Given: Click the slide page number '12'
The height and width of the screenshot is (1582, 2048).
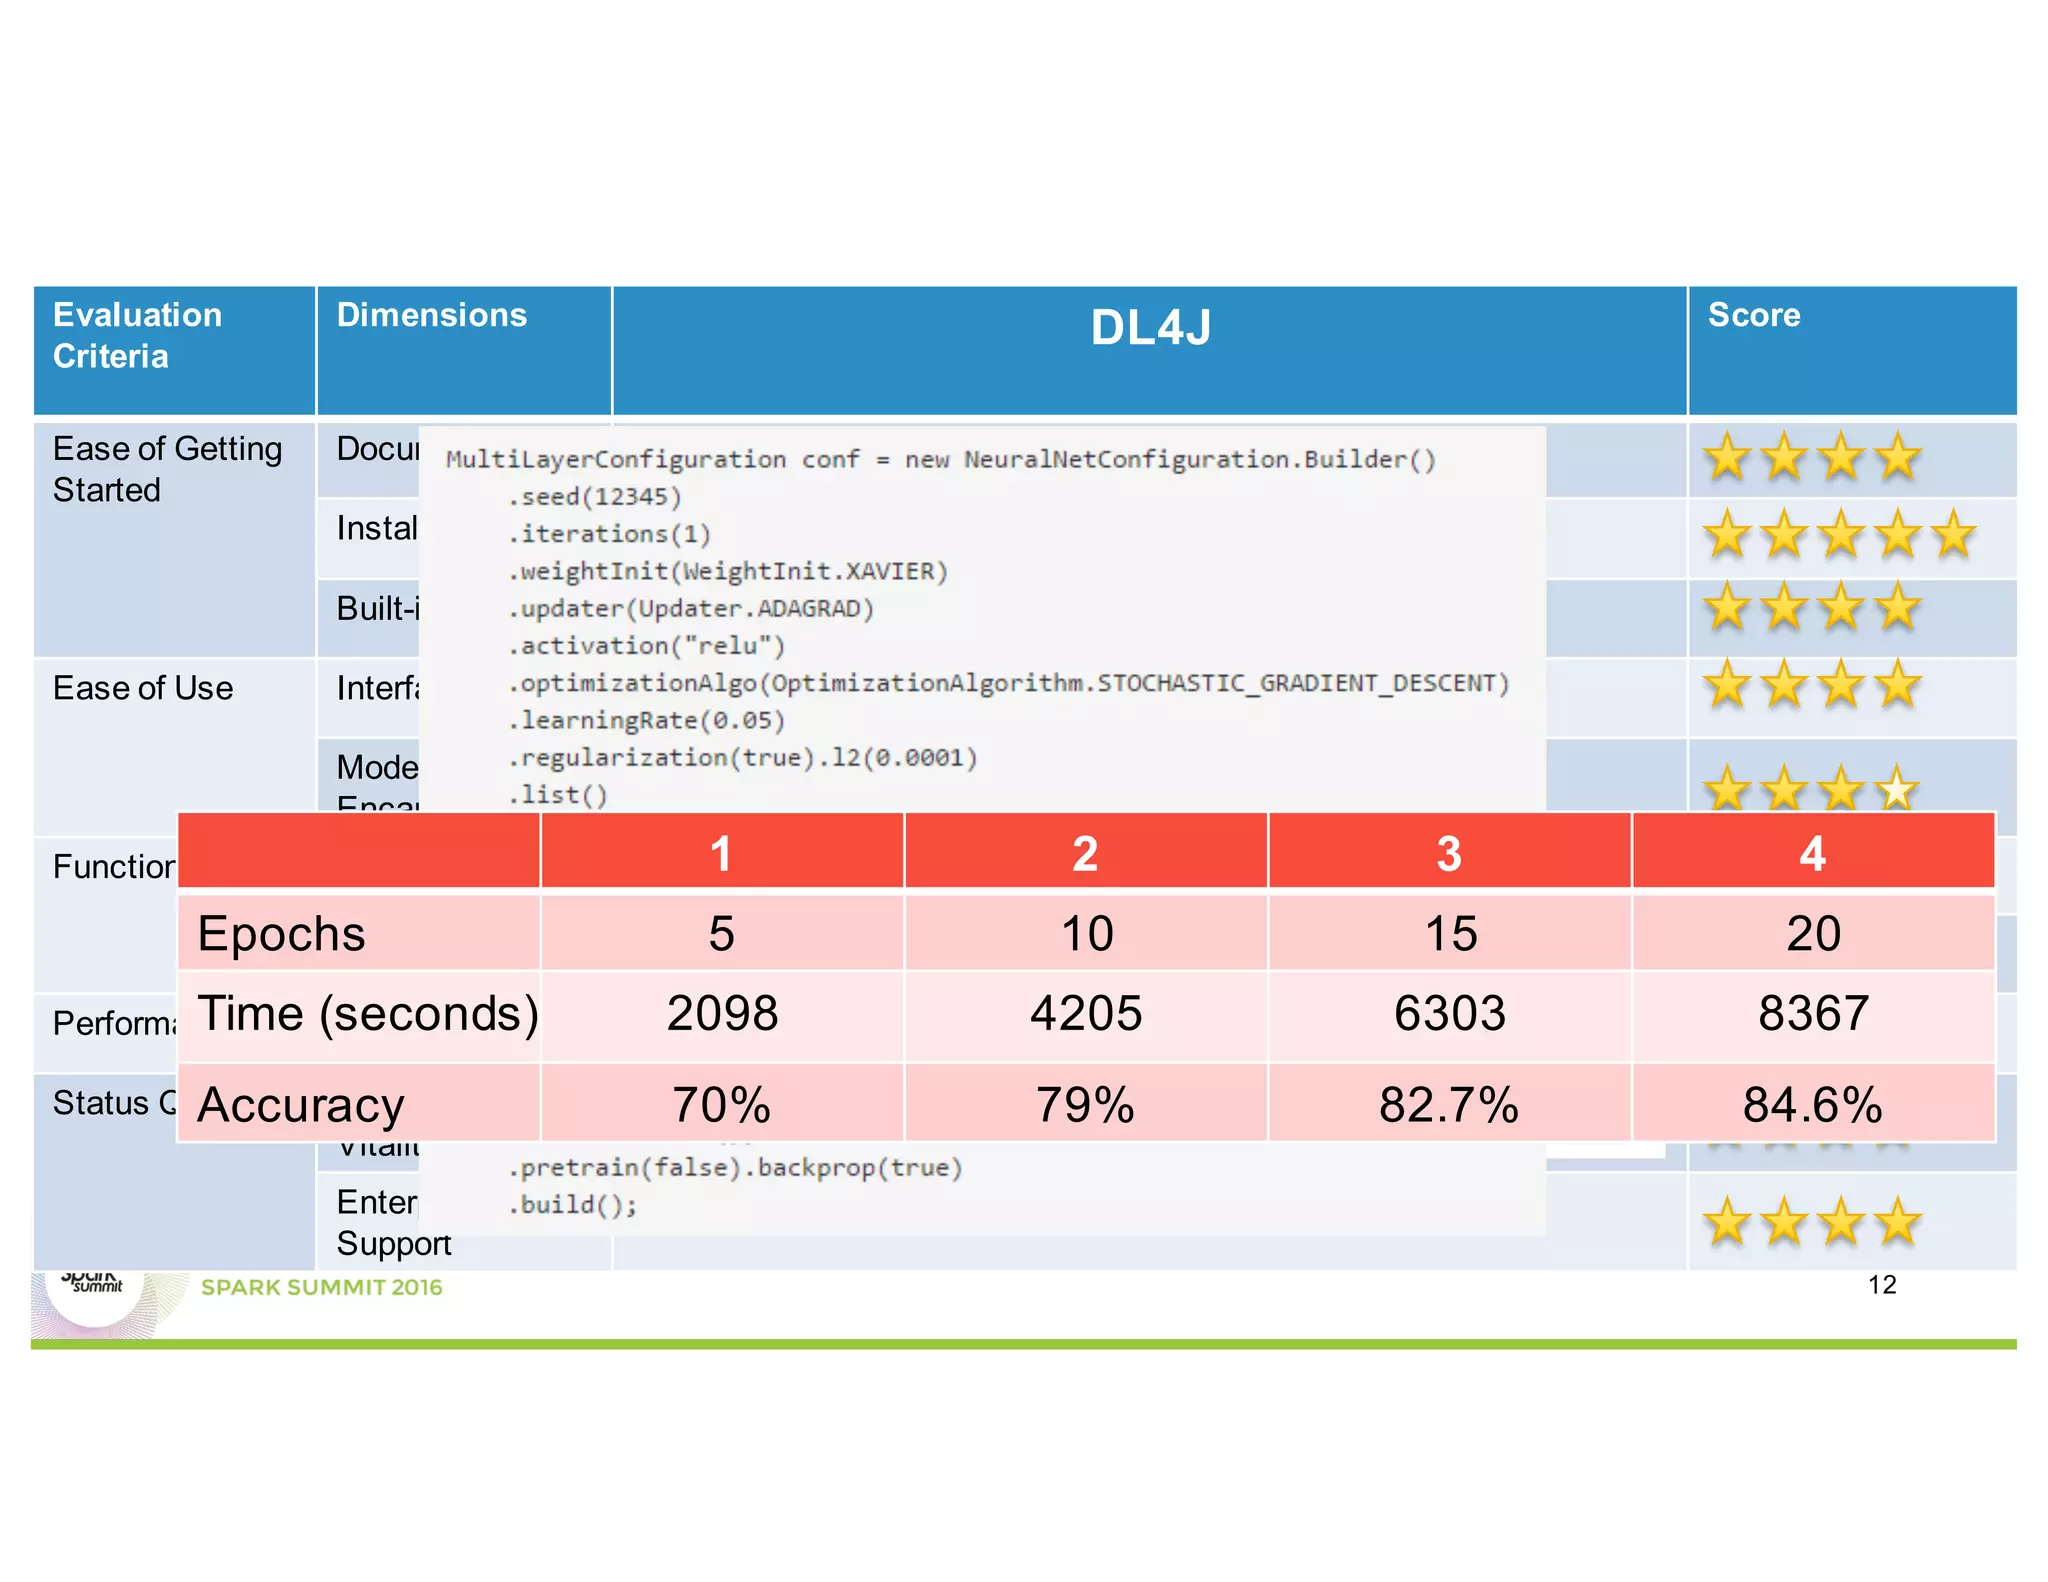Looking at the screenshot, I should click(x=1882, y=1285).
